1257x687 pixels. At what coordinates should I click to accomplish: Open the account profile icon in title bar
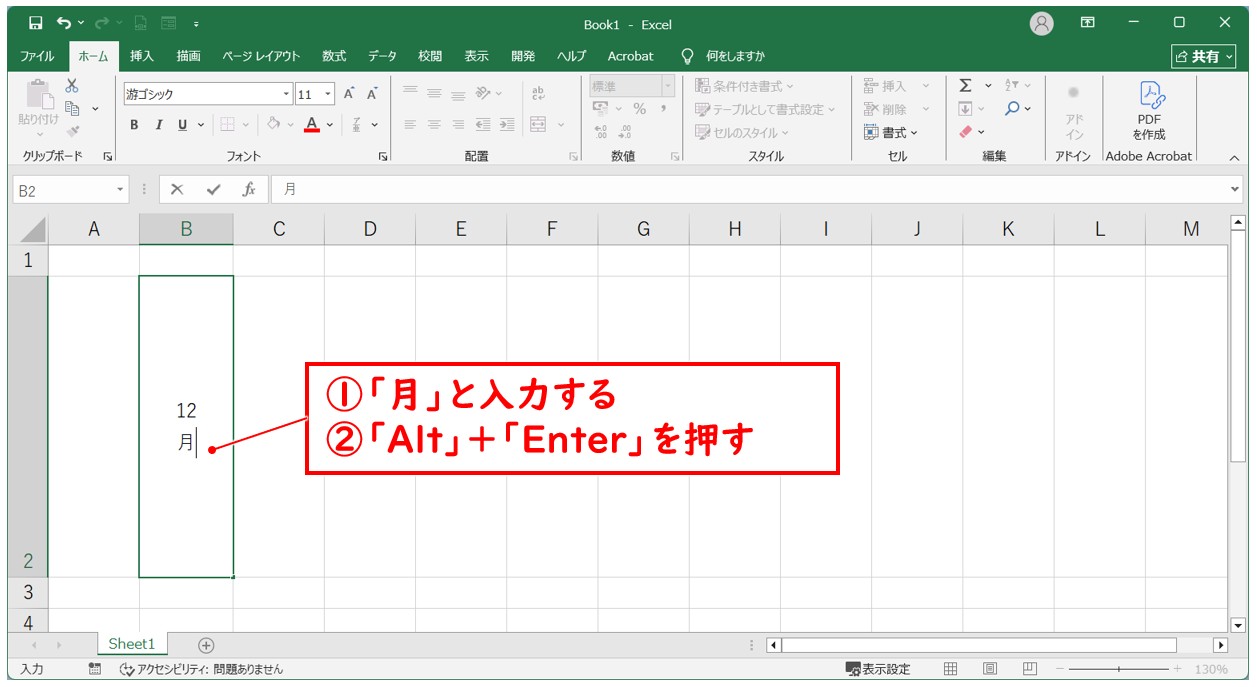(1042, 23)
